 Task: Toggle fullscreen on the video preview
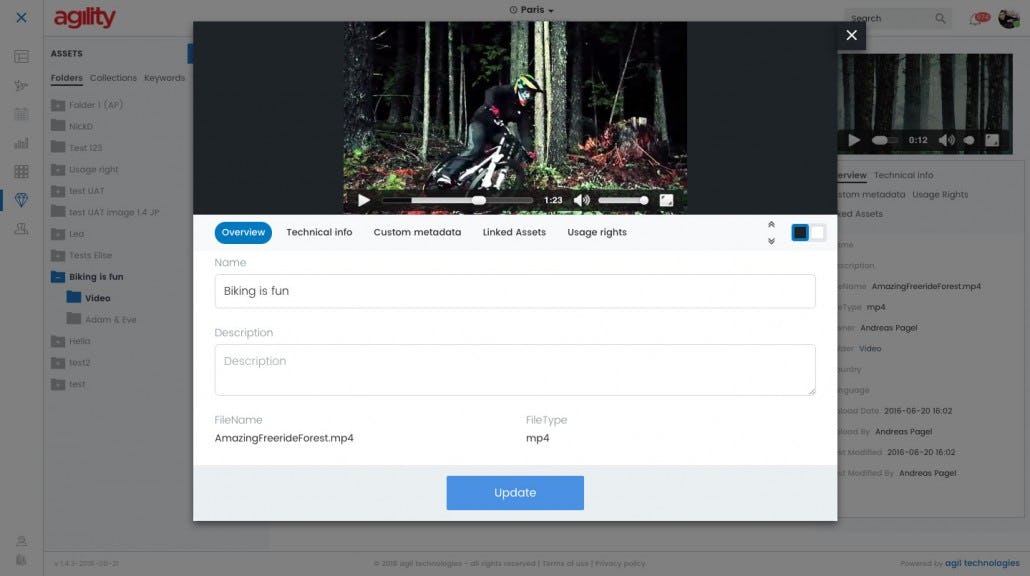668,199
